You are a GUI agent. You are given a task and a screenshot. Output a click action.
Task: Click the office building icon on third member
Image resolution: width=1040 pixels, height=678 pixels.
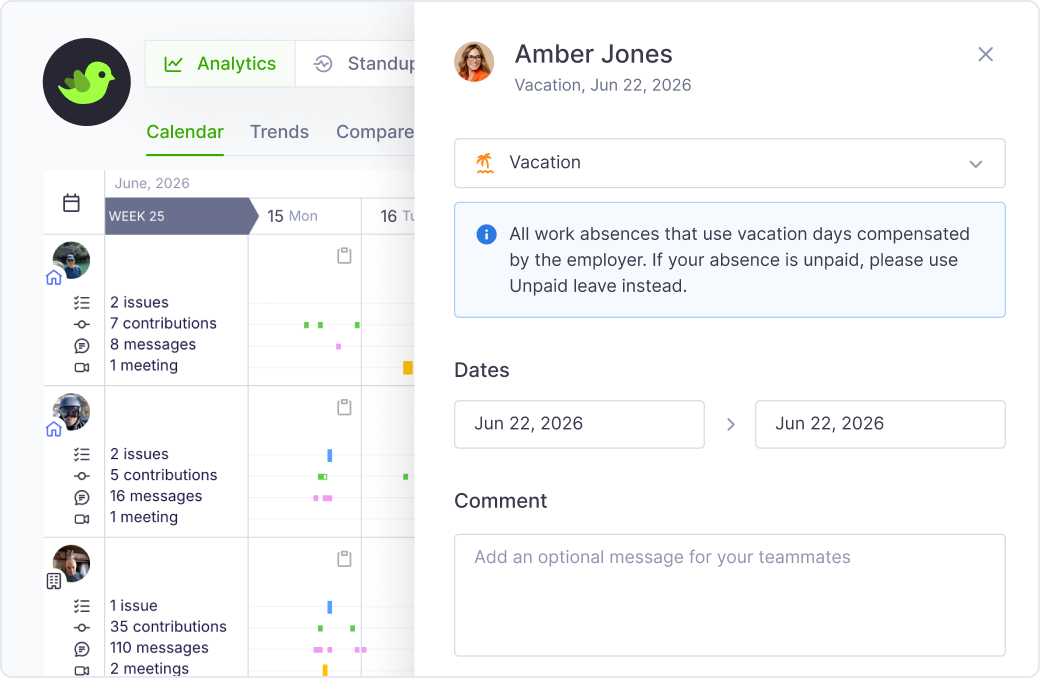tap(54, 581)
